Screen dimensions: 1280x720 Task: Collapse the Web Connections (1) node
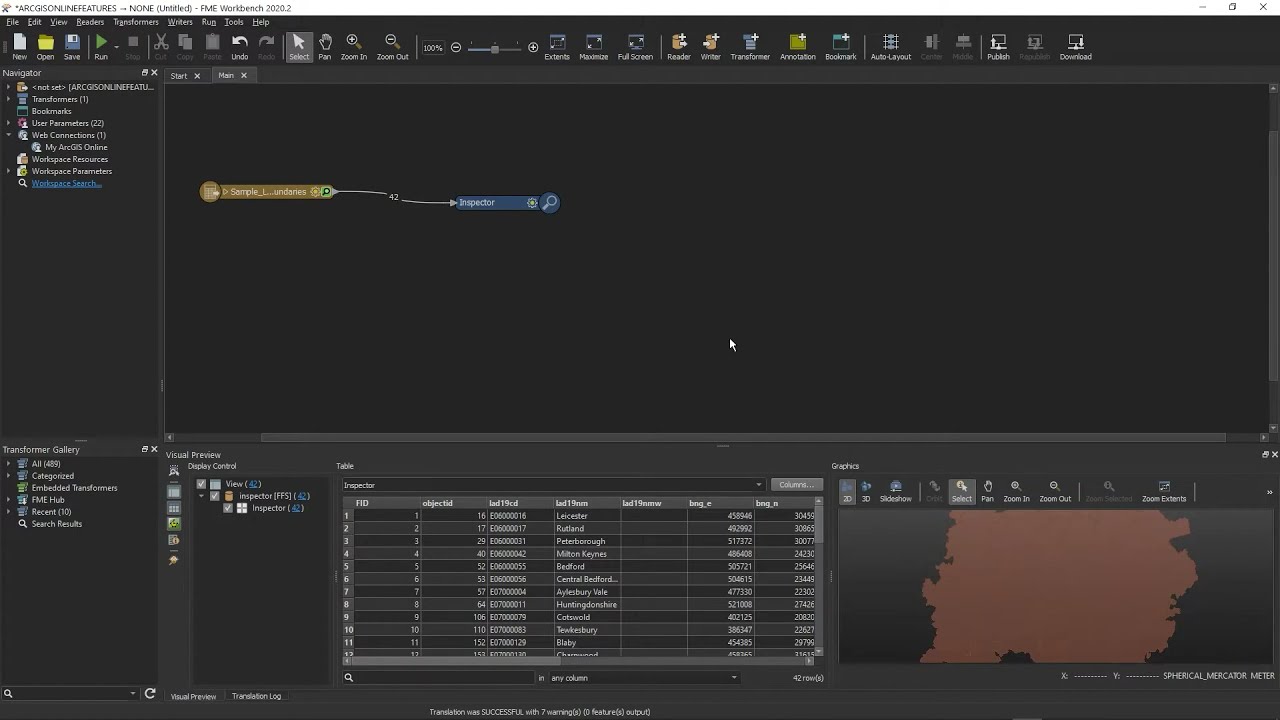click(9, 135)
